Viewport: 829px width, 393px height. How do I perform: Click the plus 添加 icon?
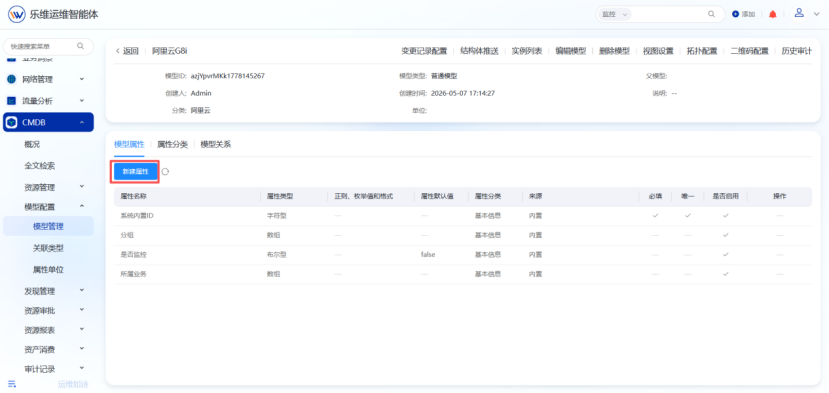click(735, 14)
